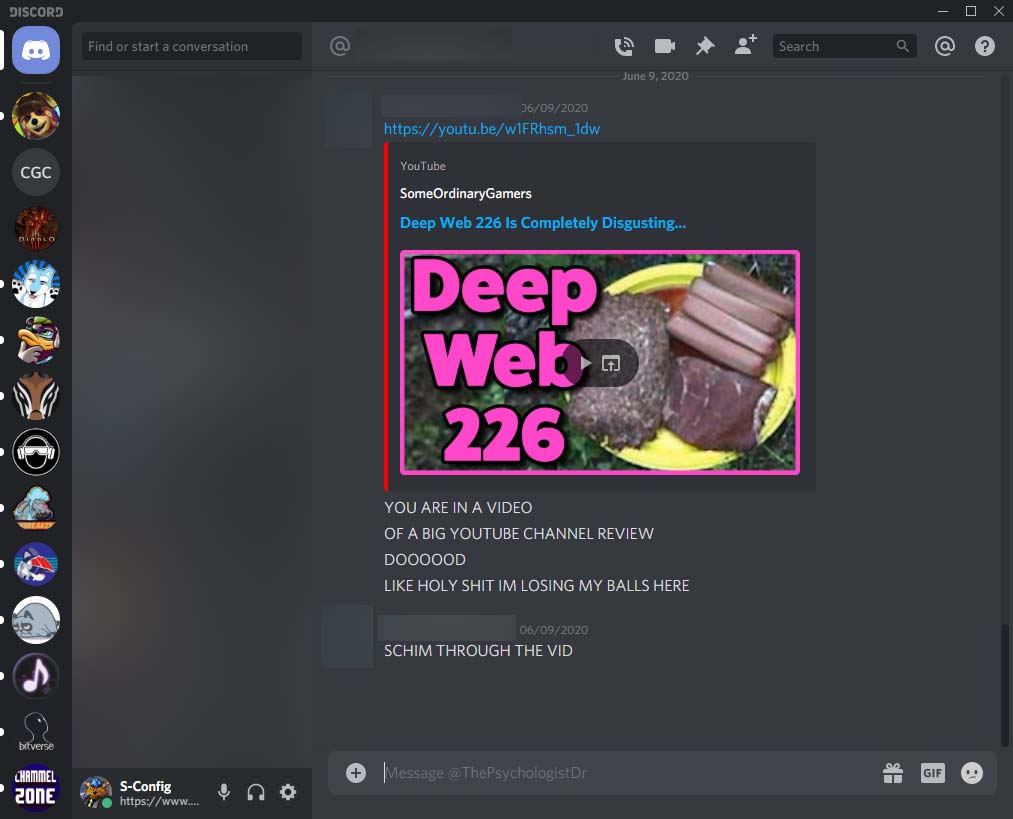This screenshot has width=1013, height=819.
Task: Open the mentions inbox
Action: pos(945,46)
